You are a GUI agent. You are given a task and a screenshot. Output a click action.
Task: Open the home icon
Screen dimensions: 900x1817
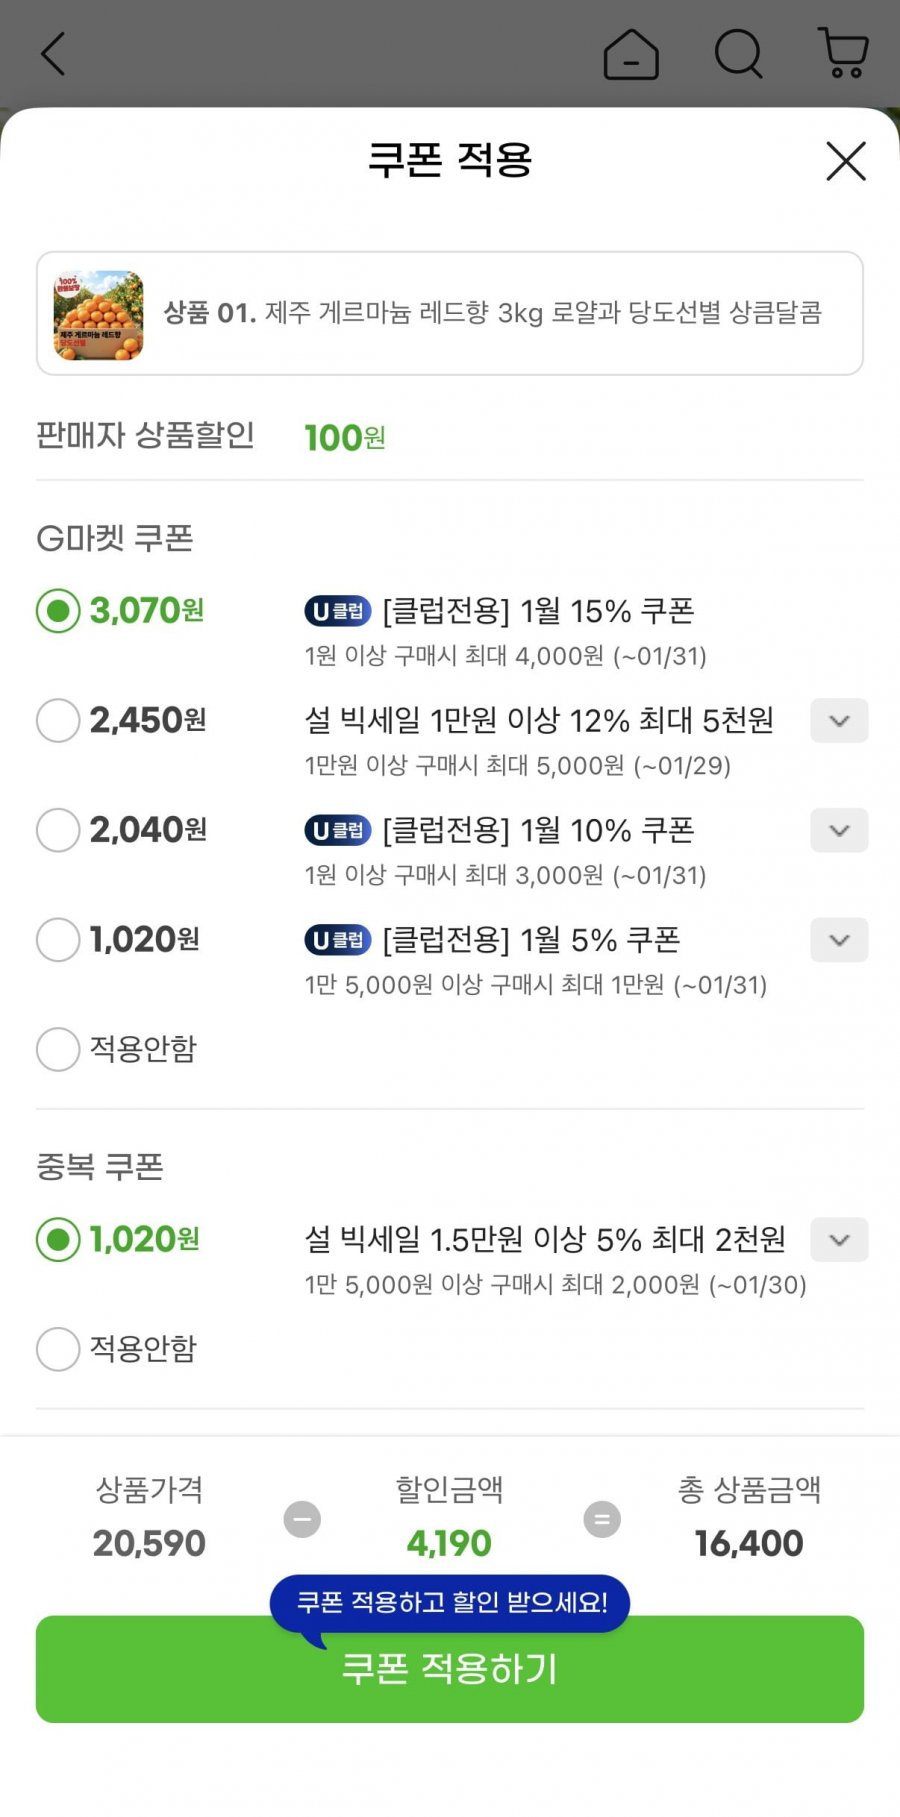click(631, 54)
